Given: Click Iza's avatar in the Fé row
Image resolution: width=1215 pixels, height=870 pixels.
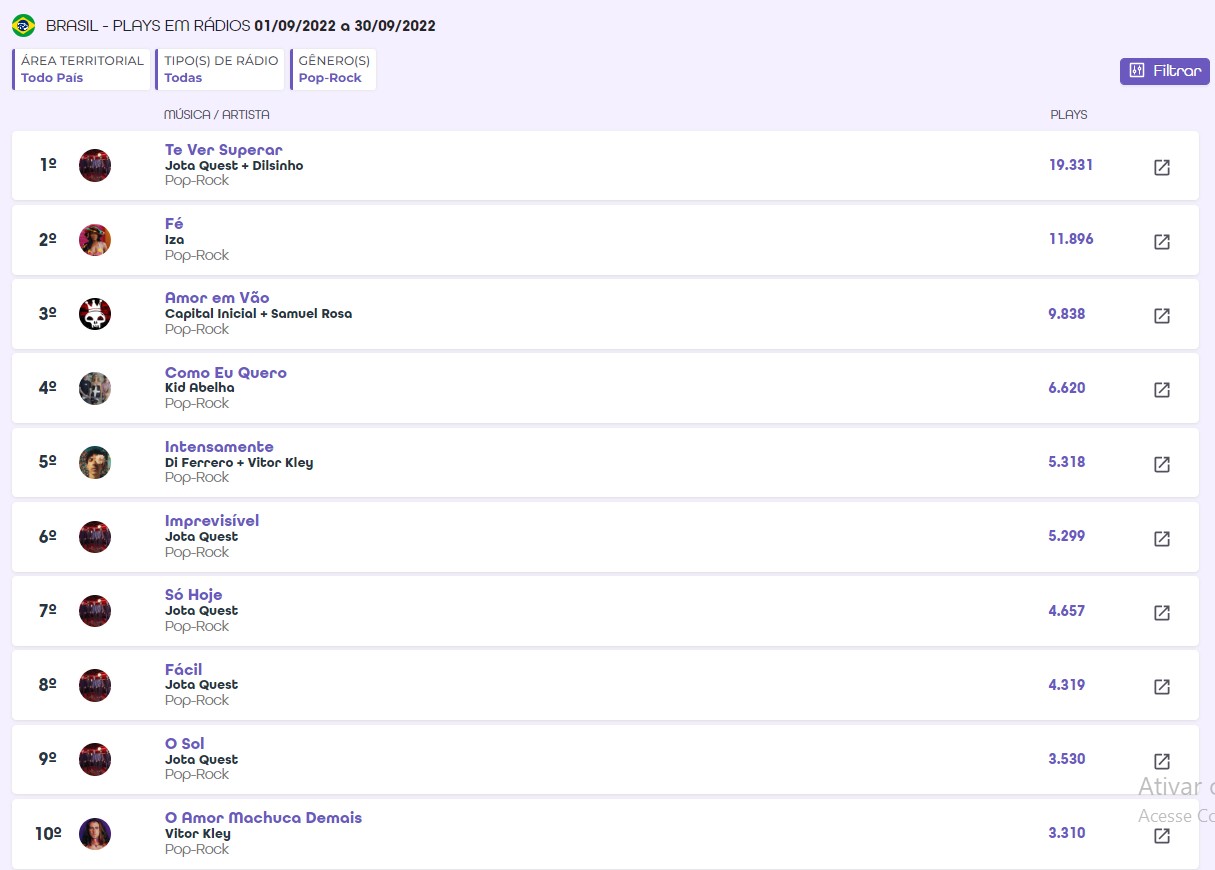Looking at the screenshot, I should pos(95,240).
